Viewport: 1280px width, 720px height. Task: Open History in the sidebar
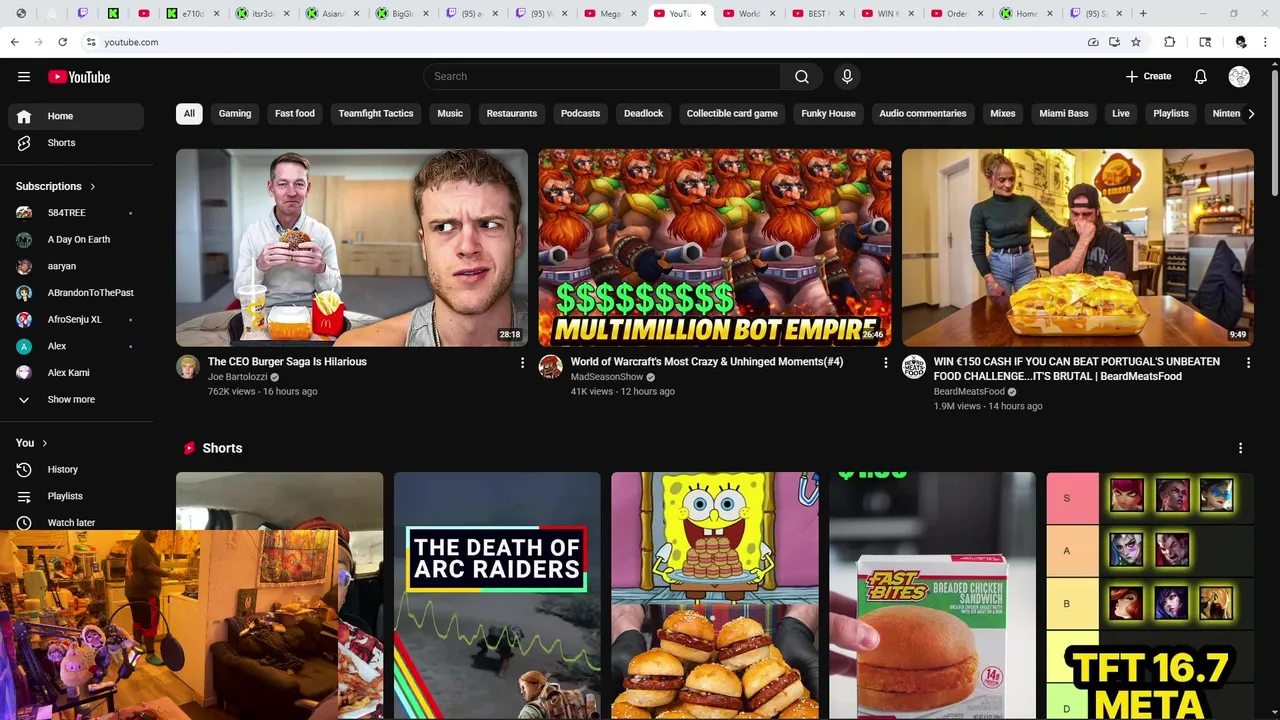click(x=76, y=469)
